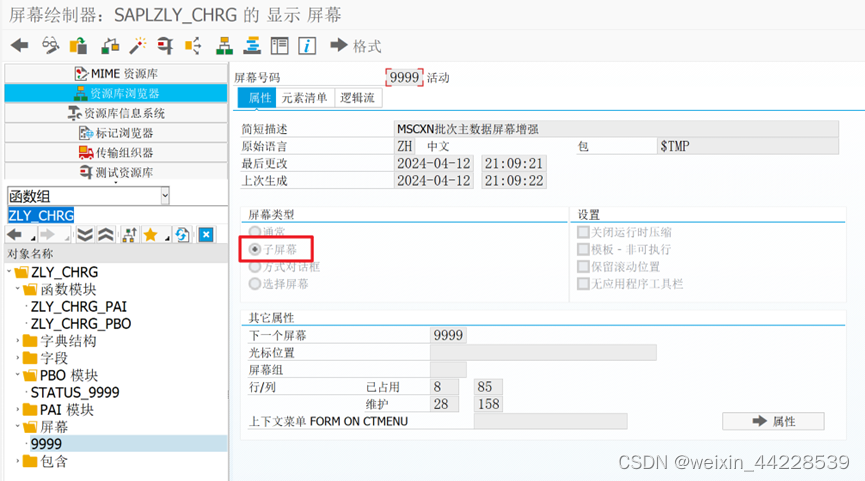This screenshot has width=865, height=481.
Task: Click the Active/Inactive switch icon
Action: pos(78,45)
